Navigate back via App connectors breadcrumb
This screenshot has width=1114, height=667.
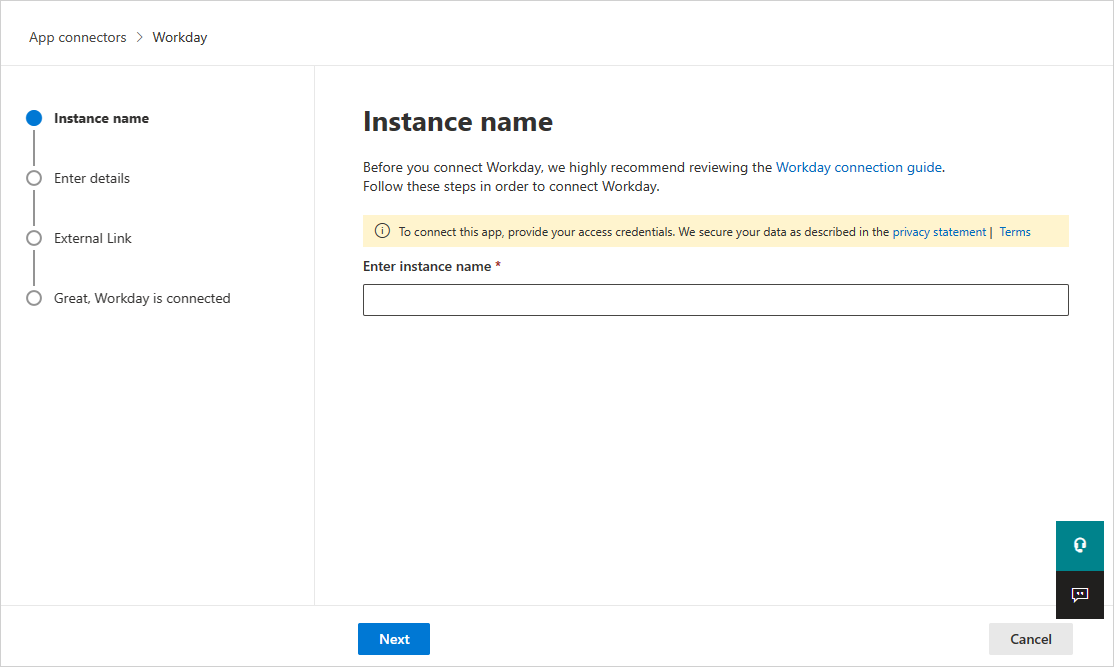point(77,37)
